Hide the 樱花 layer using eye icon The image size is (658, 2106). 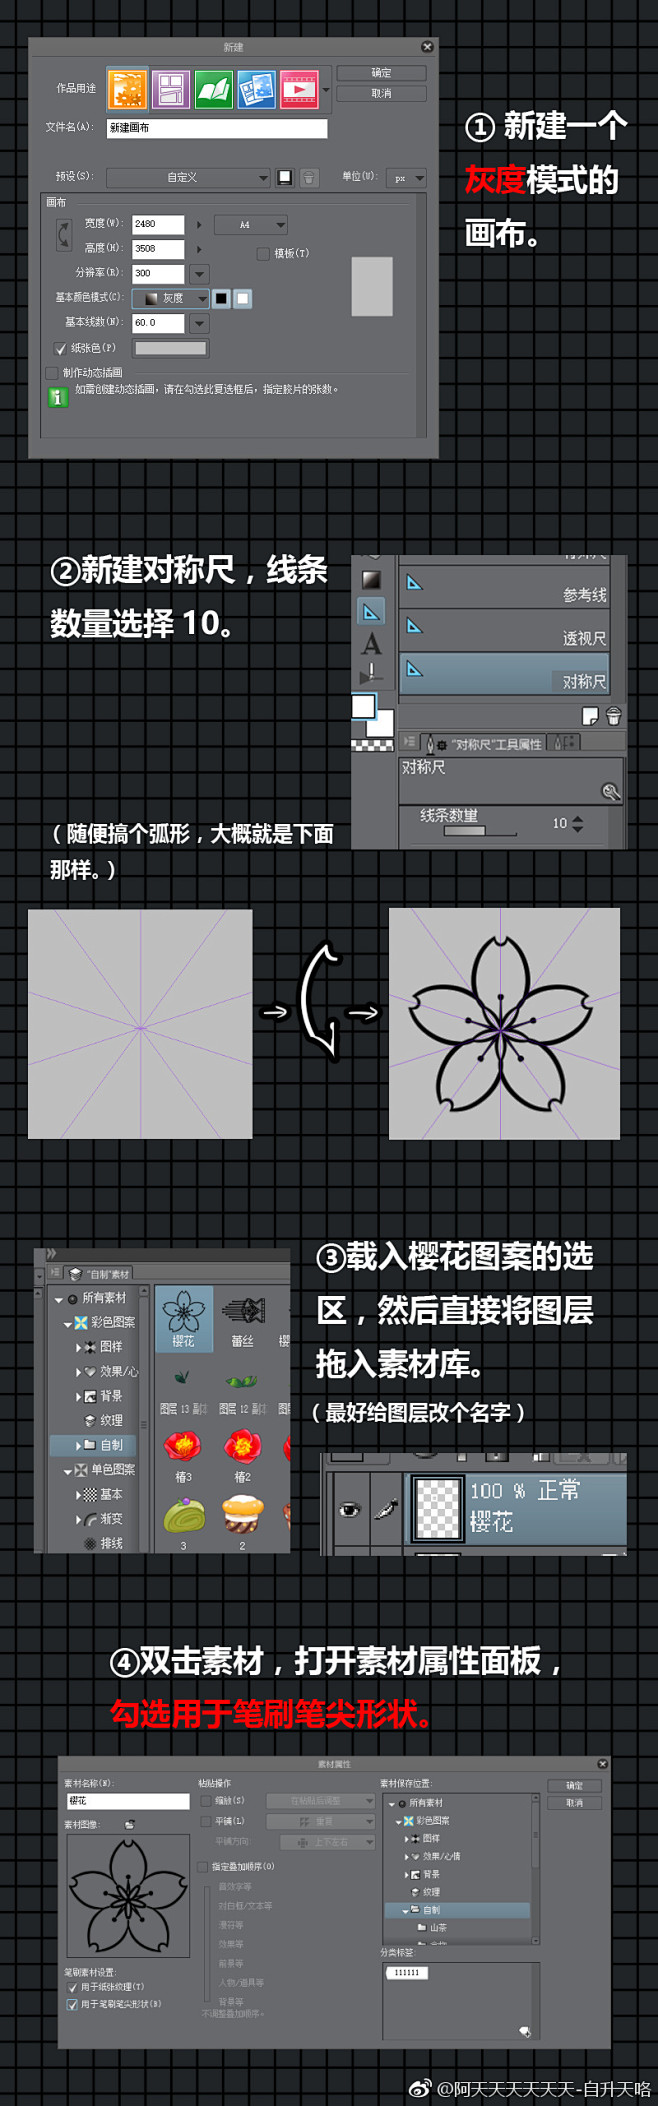coord(349,1509)
